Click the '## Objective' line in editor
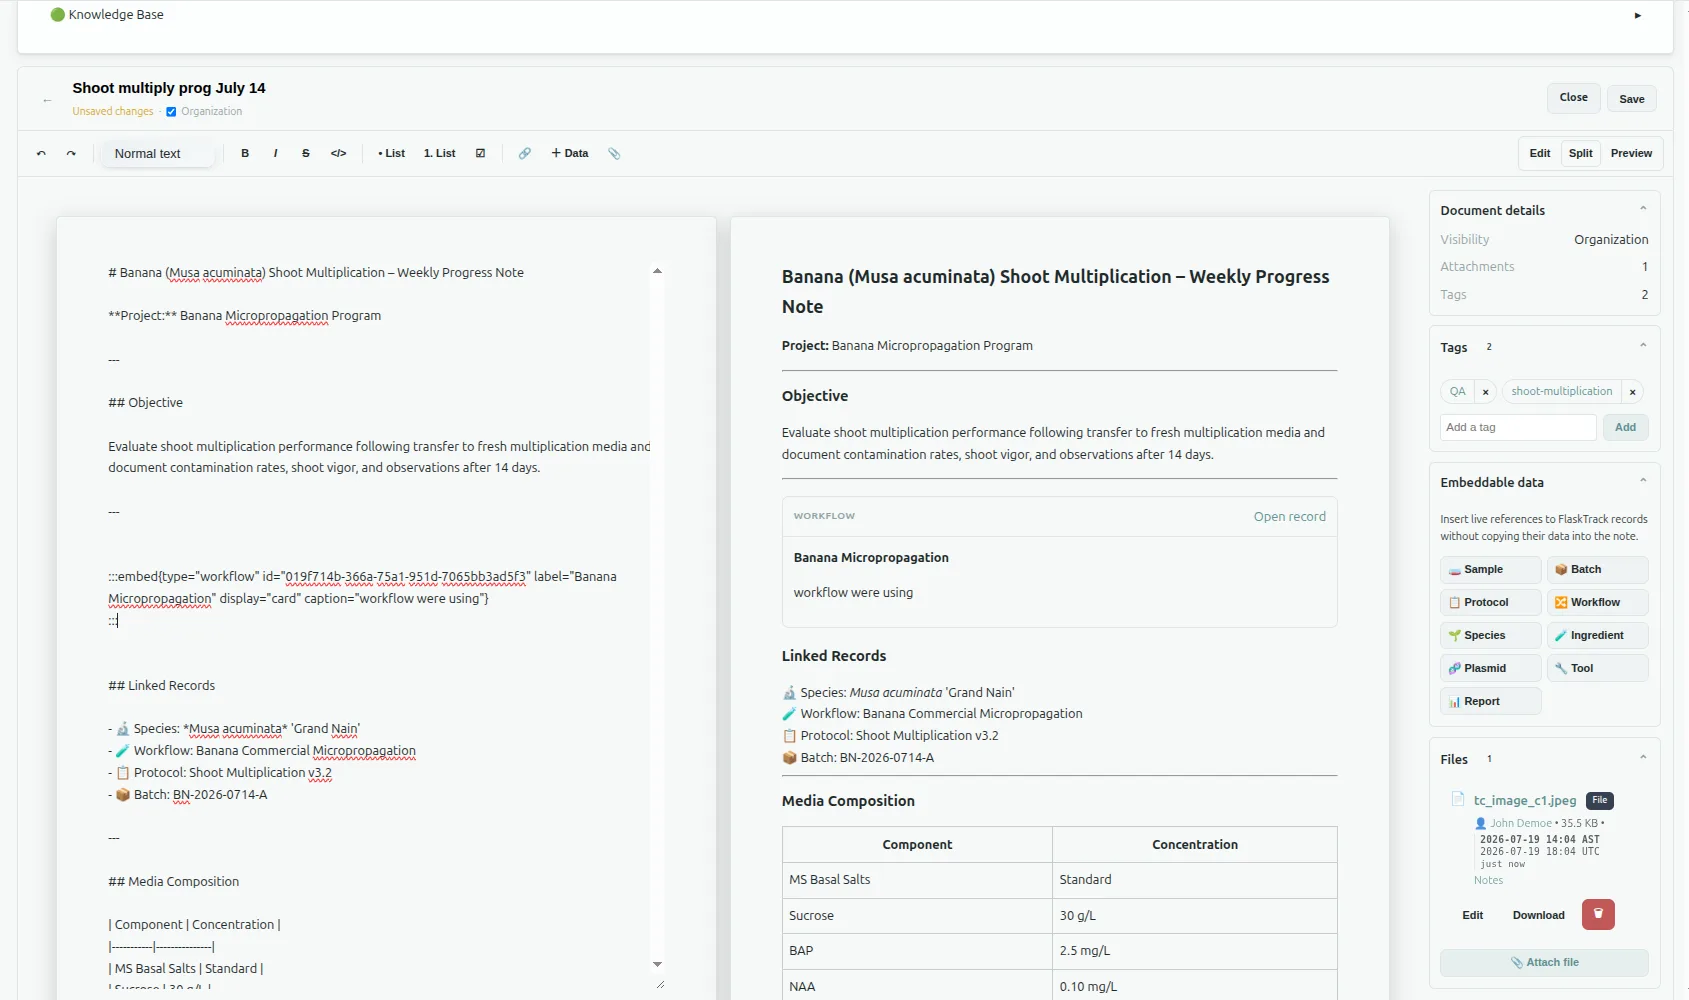This screenshot has width=1689, height=1000. (x=146, y=403)
